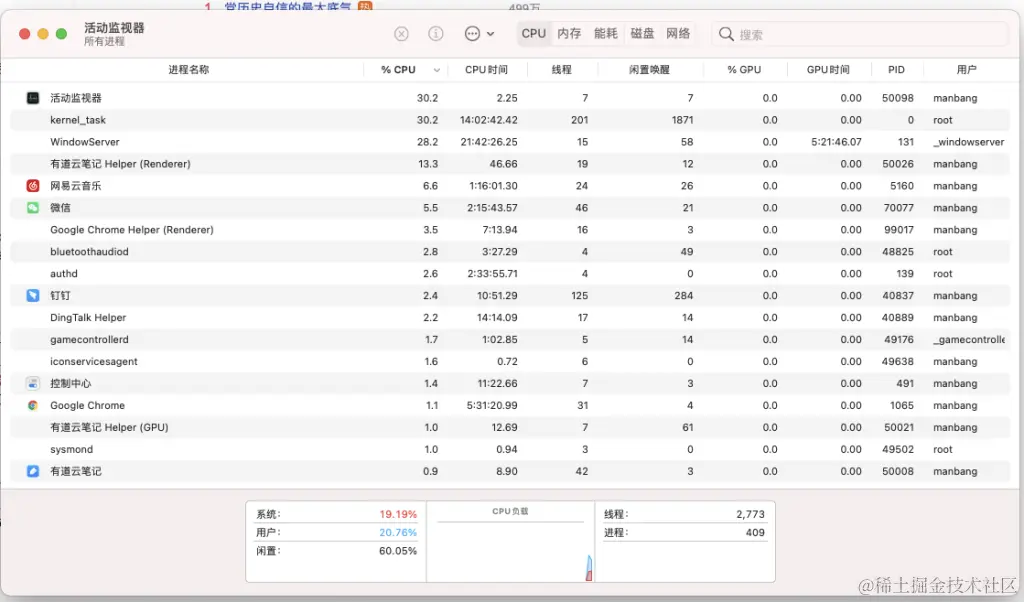This screenshot has height=602, width=1024.
Task: Switch to the 网络 network tab
Action: (678, 33)
